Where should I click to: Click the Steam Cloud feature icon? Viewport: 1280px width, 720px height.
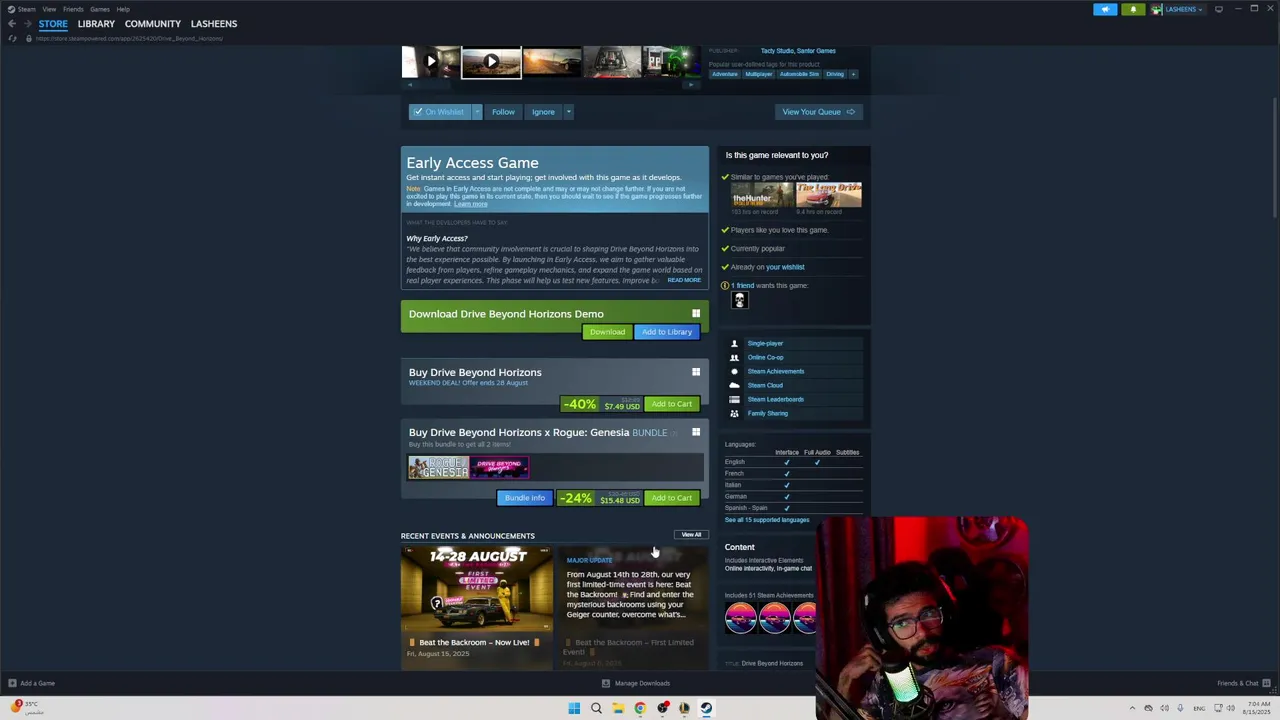click(734, 385)
